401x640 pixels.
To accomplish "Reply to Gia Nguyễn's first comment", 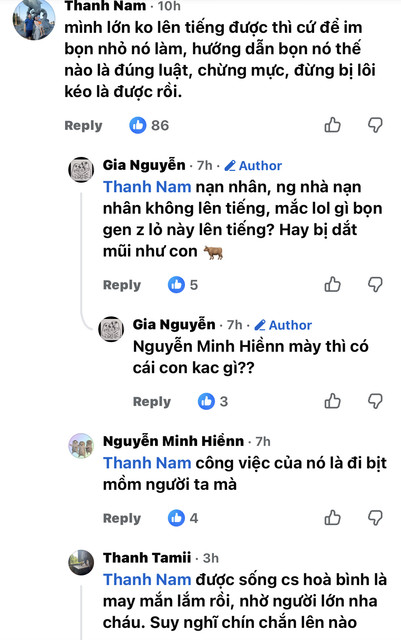I will click(x=122, y=284).
